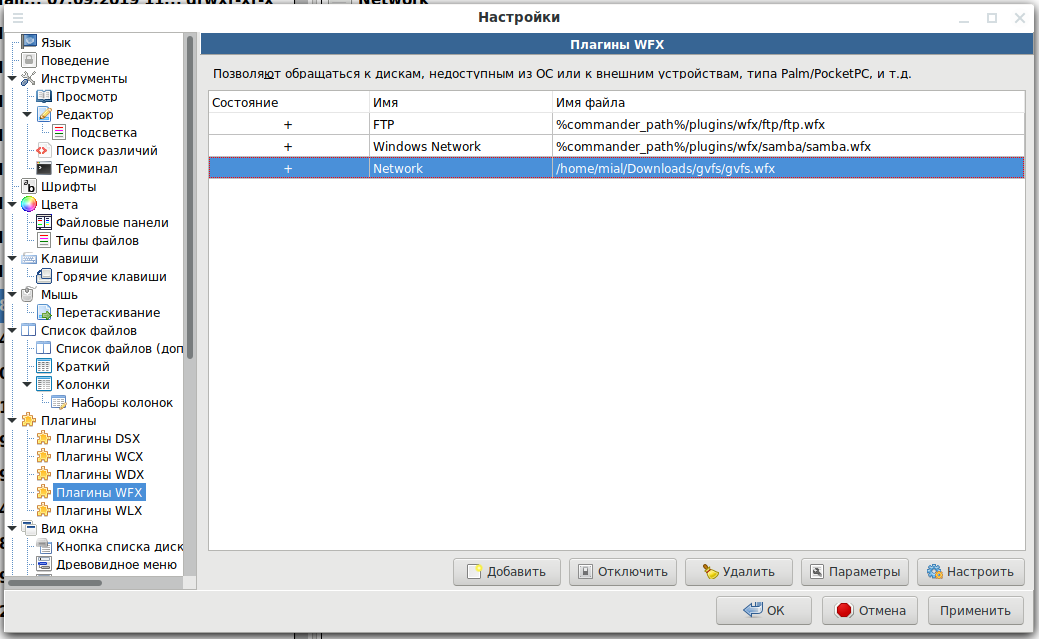Click the Плагины puzzle icon
This screenshot has height=639, width=1039.
tap(28, 420)
